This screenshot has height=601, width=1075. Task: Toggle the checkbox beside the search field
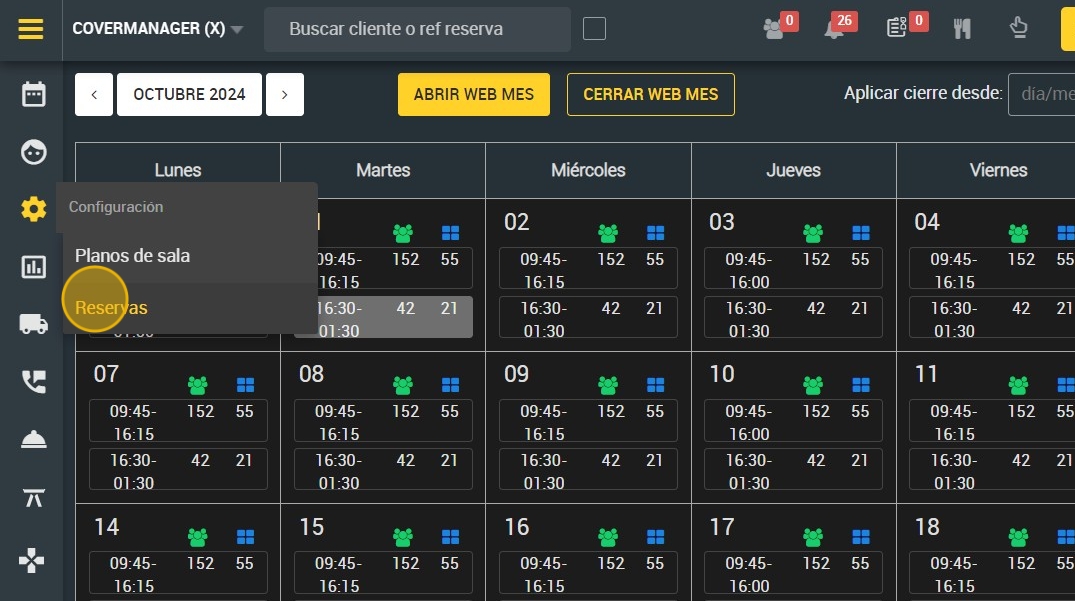click(x=594, y=29)
